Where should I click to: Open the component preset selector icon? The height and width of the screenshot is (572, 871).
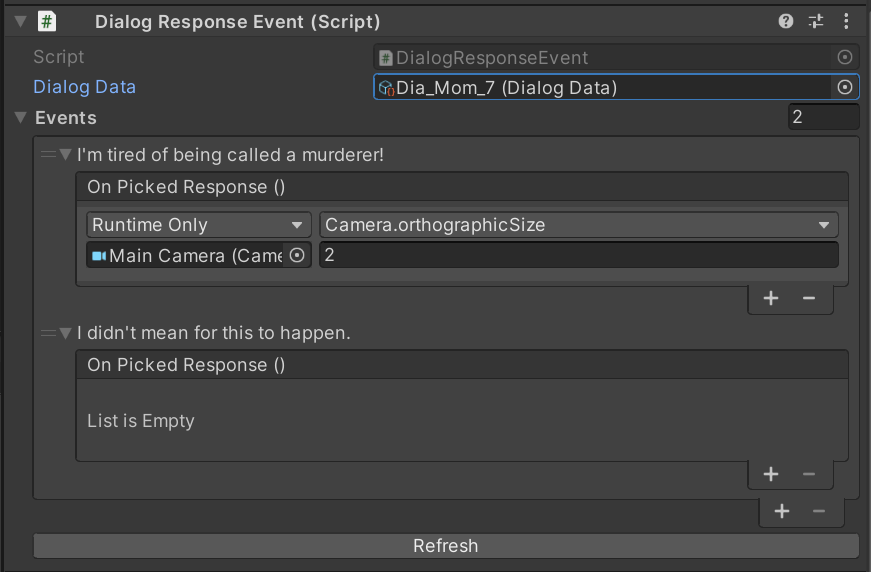816,22
